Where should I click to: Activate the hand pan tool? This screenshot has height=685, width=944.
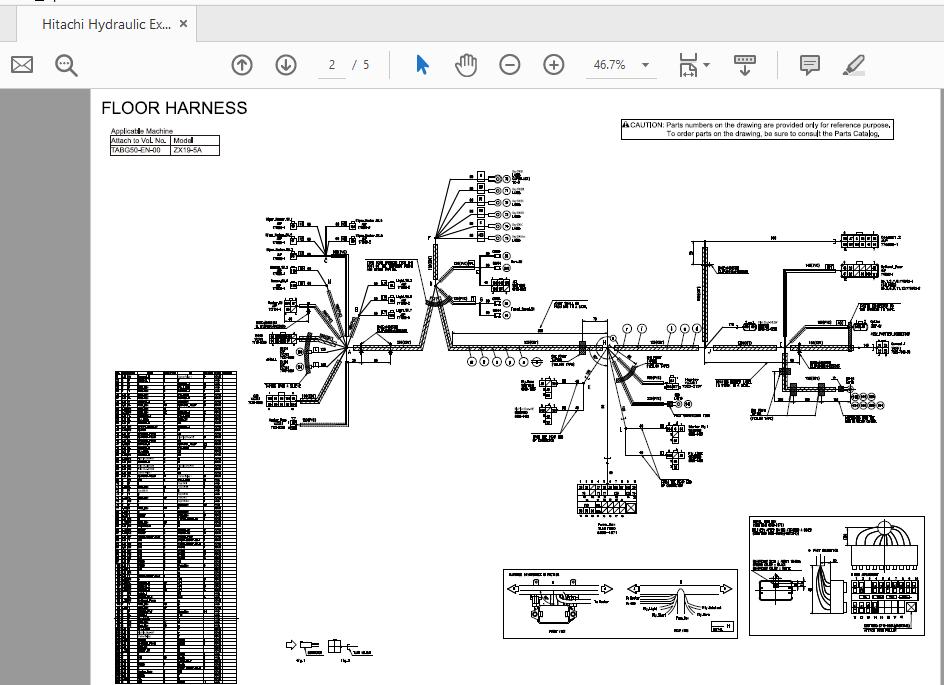[466, 65]
